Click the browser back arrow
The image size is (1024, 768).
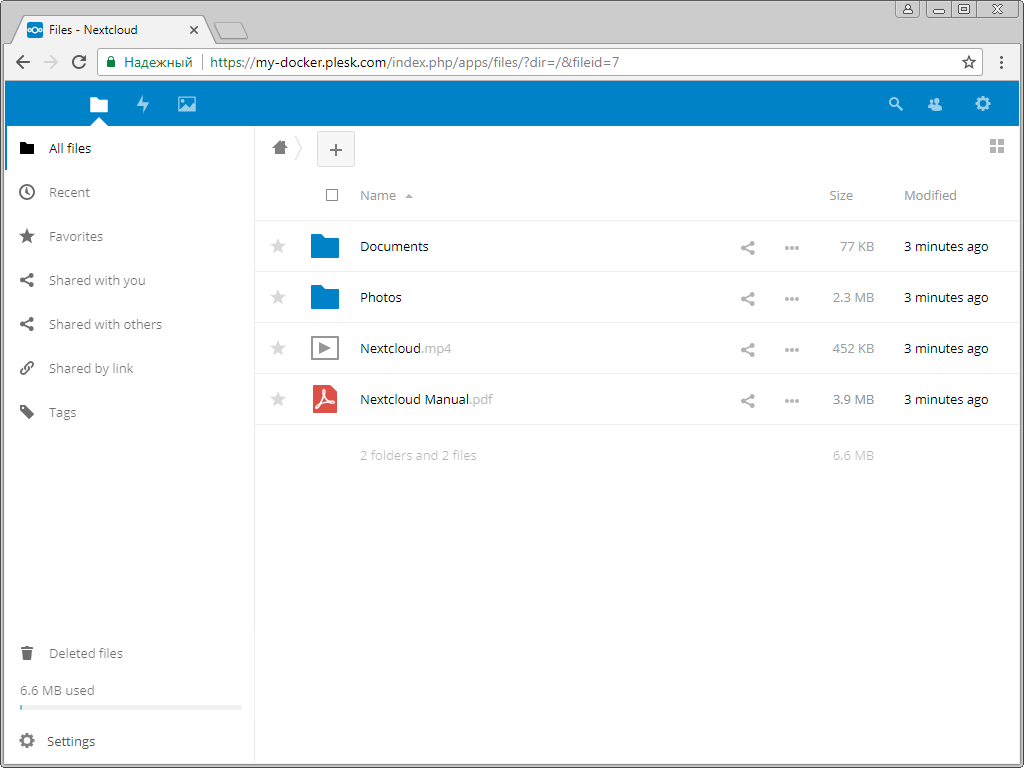coord(23,62)
